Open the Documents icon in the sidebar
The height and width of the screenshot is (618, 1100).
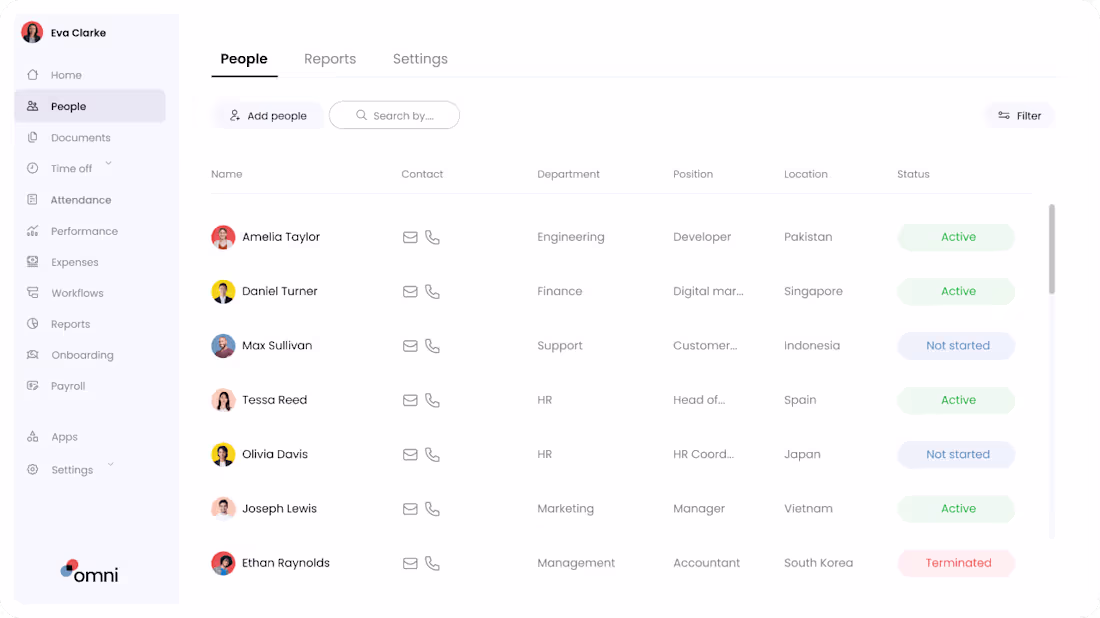pos(33,138)
